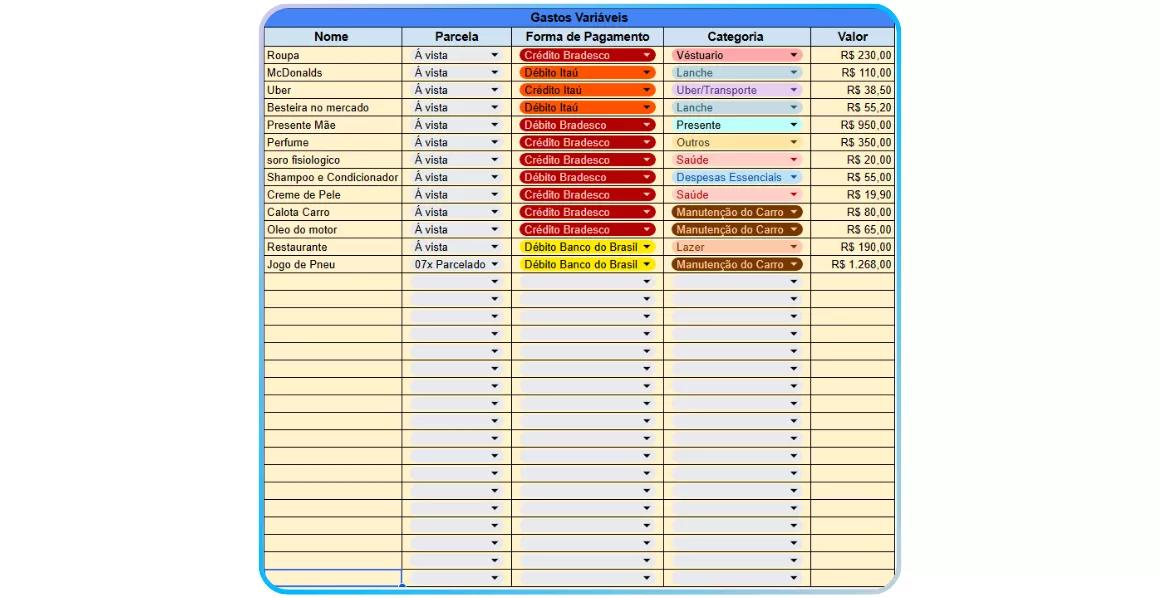Select the Nome column header
Image resolution: width=1160 pixels, height=598 pixels.
(331, 37)
